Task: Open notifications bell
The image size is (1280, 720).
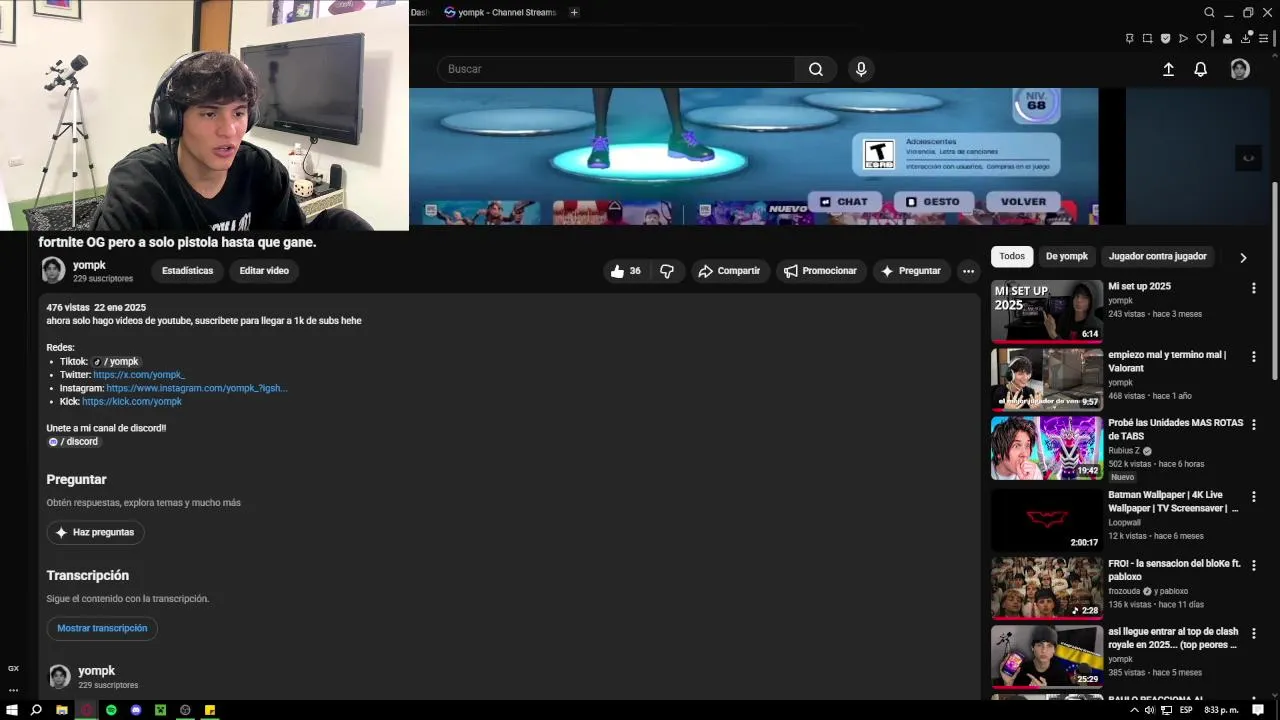Action: pyautogui.click(x=1200, y=69)
